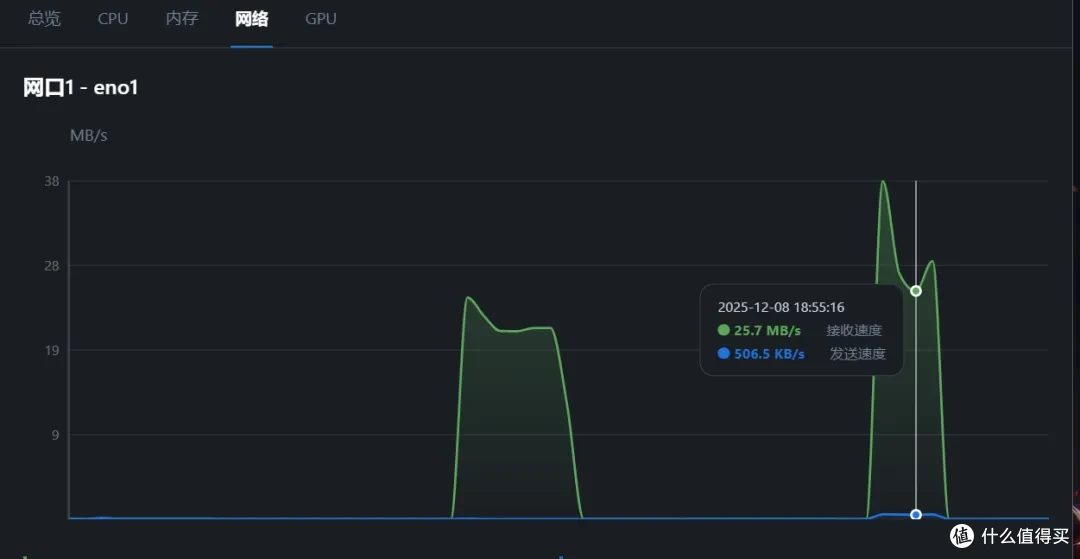Select the 网络 network tab
Screen dimensions: 1080x559
[x=251, y=19]
